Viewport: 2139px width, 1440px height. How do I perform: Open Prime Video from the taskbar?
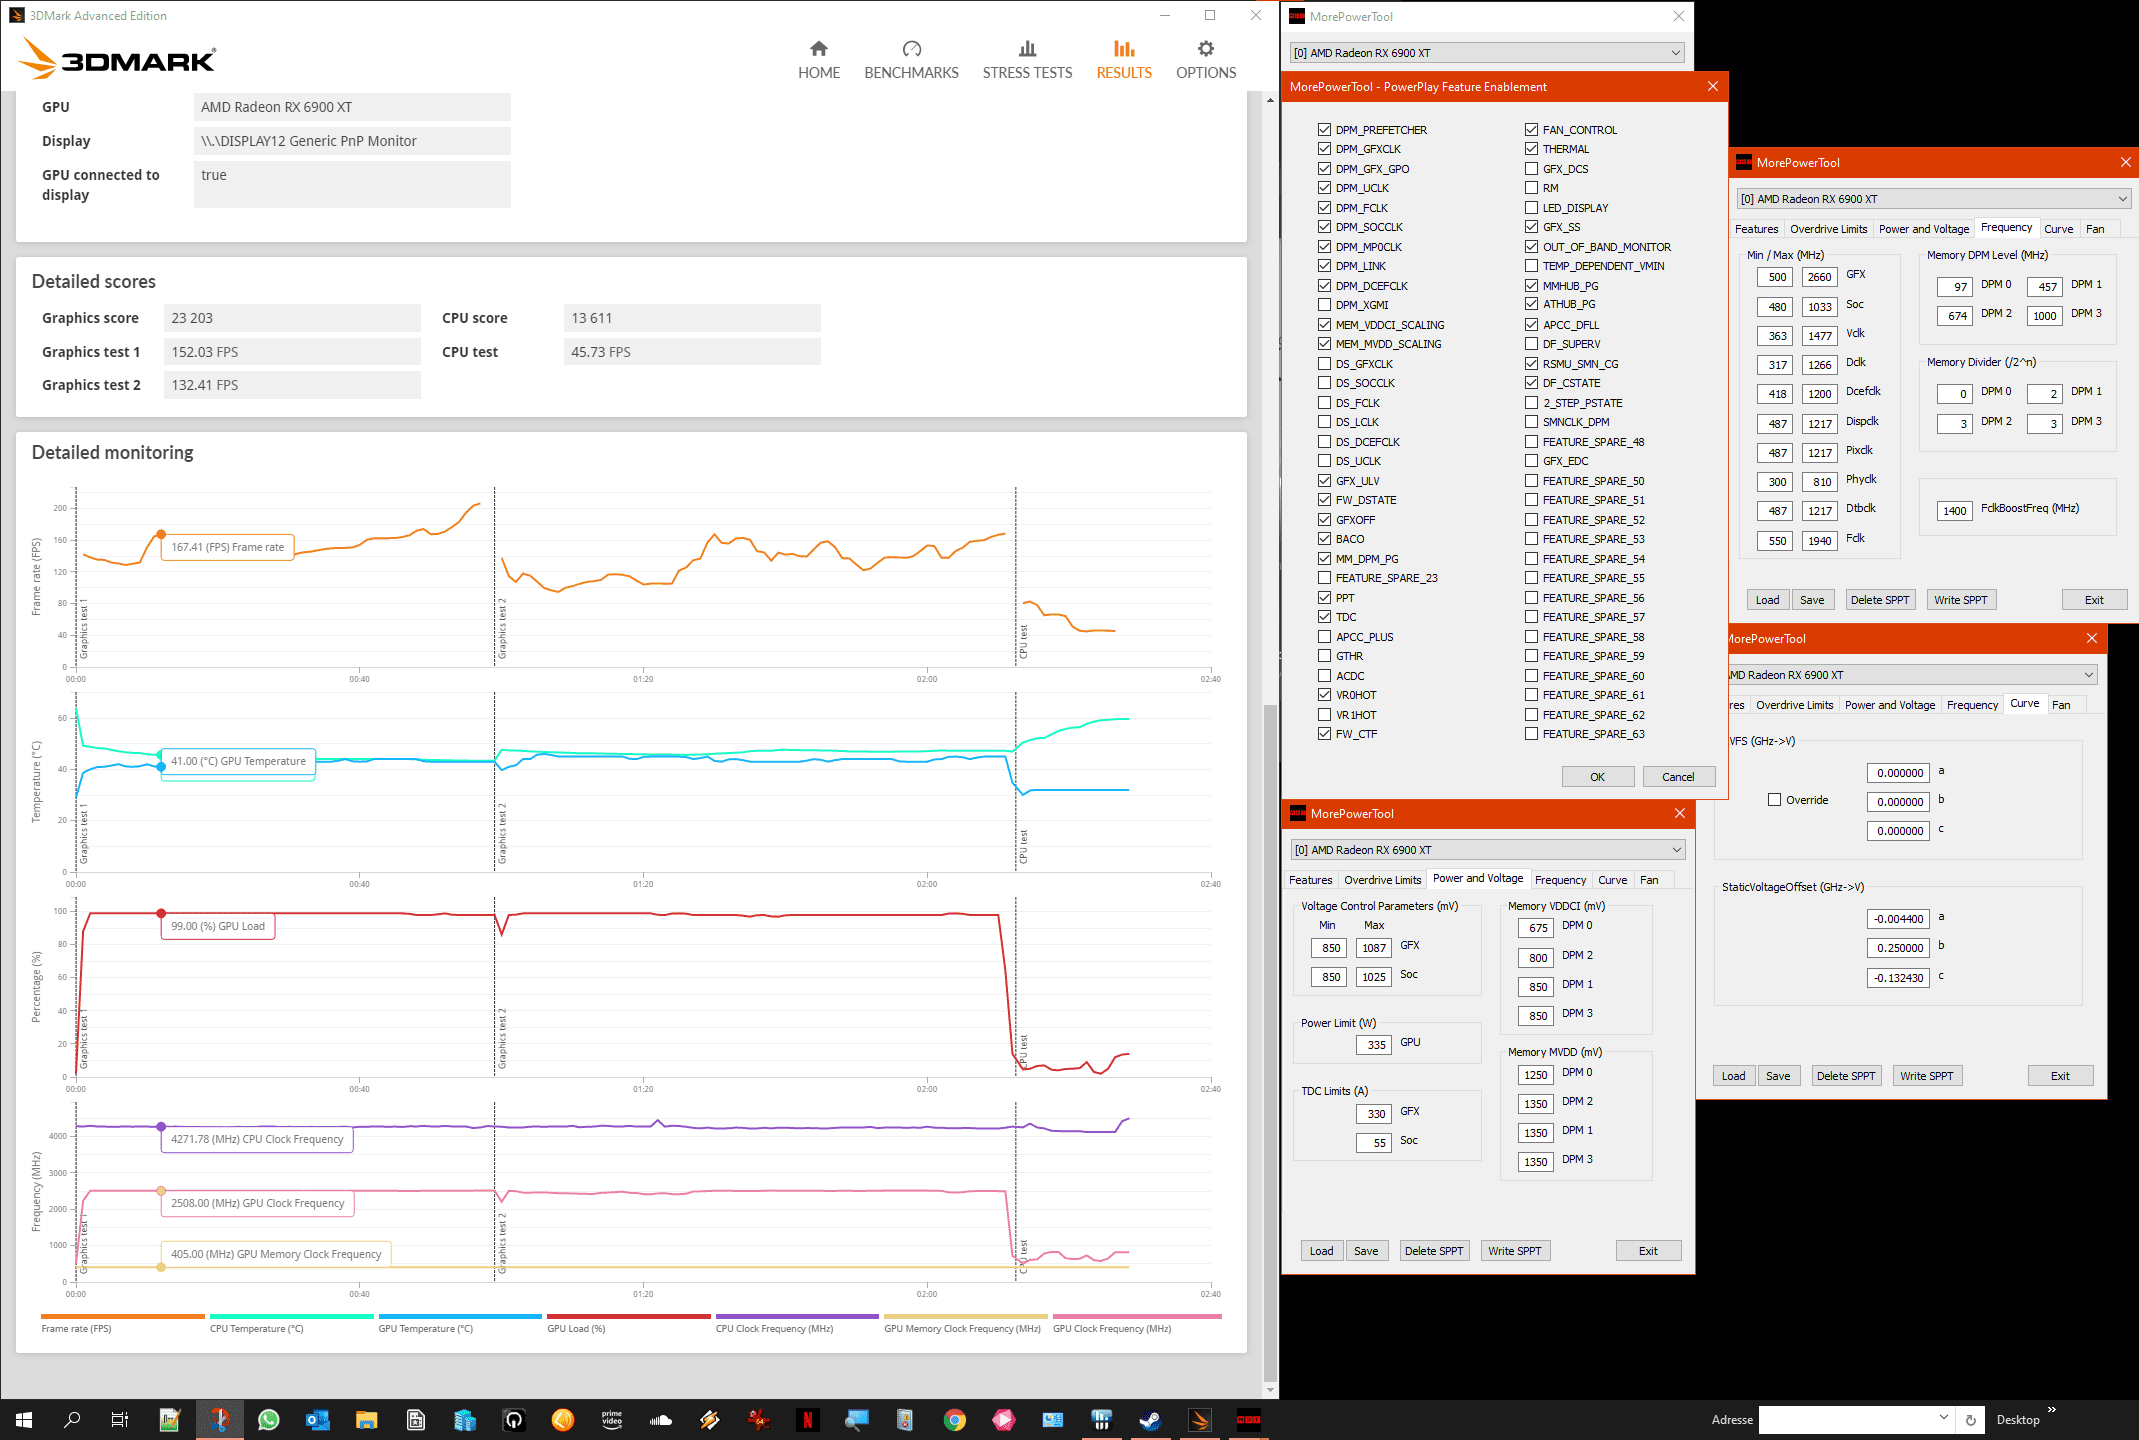(611, 1419)
